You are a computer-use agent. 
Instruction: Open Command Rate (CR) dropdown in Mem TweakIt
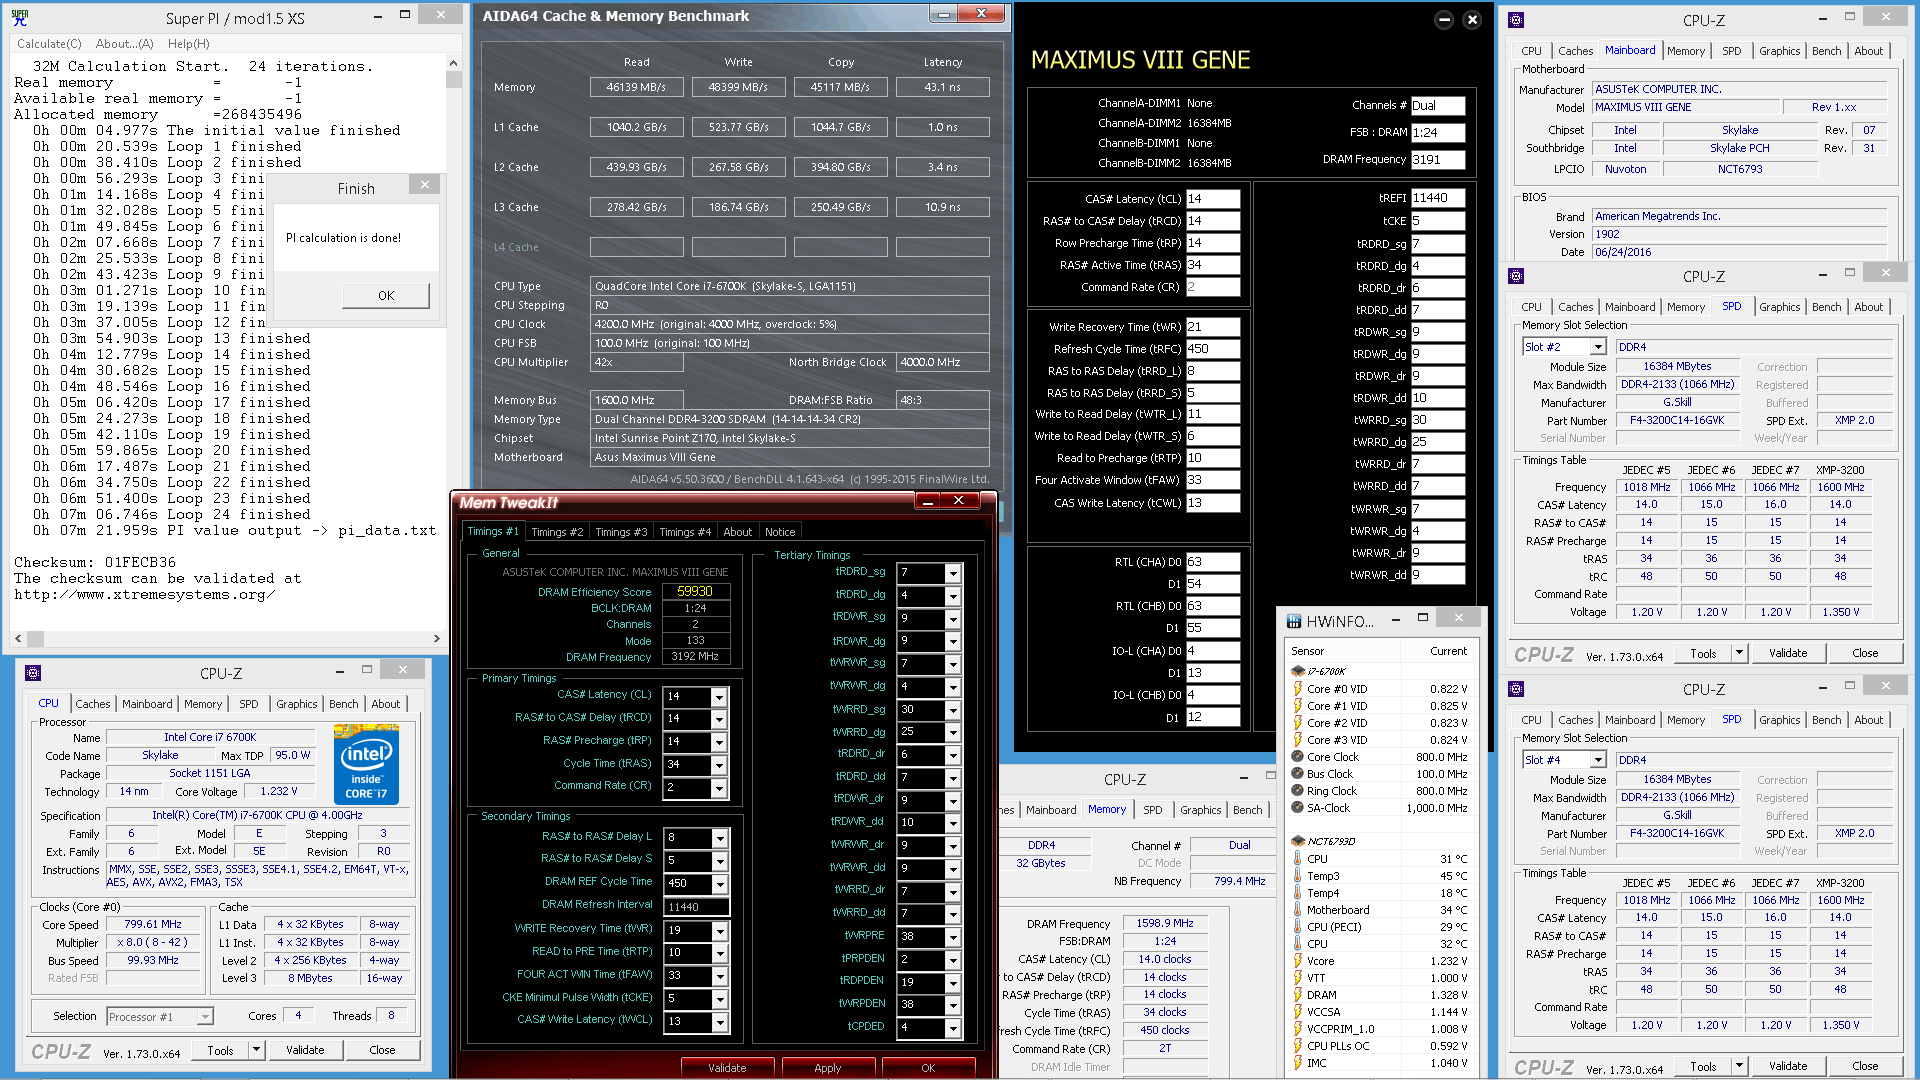click(x=718, y=788)
